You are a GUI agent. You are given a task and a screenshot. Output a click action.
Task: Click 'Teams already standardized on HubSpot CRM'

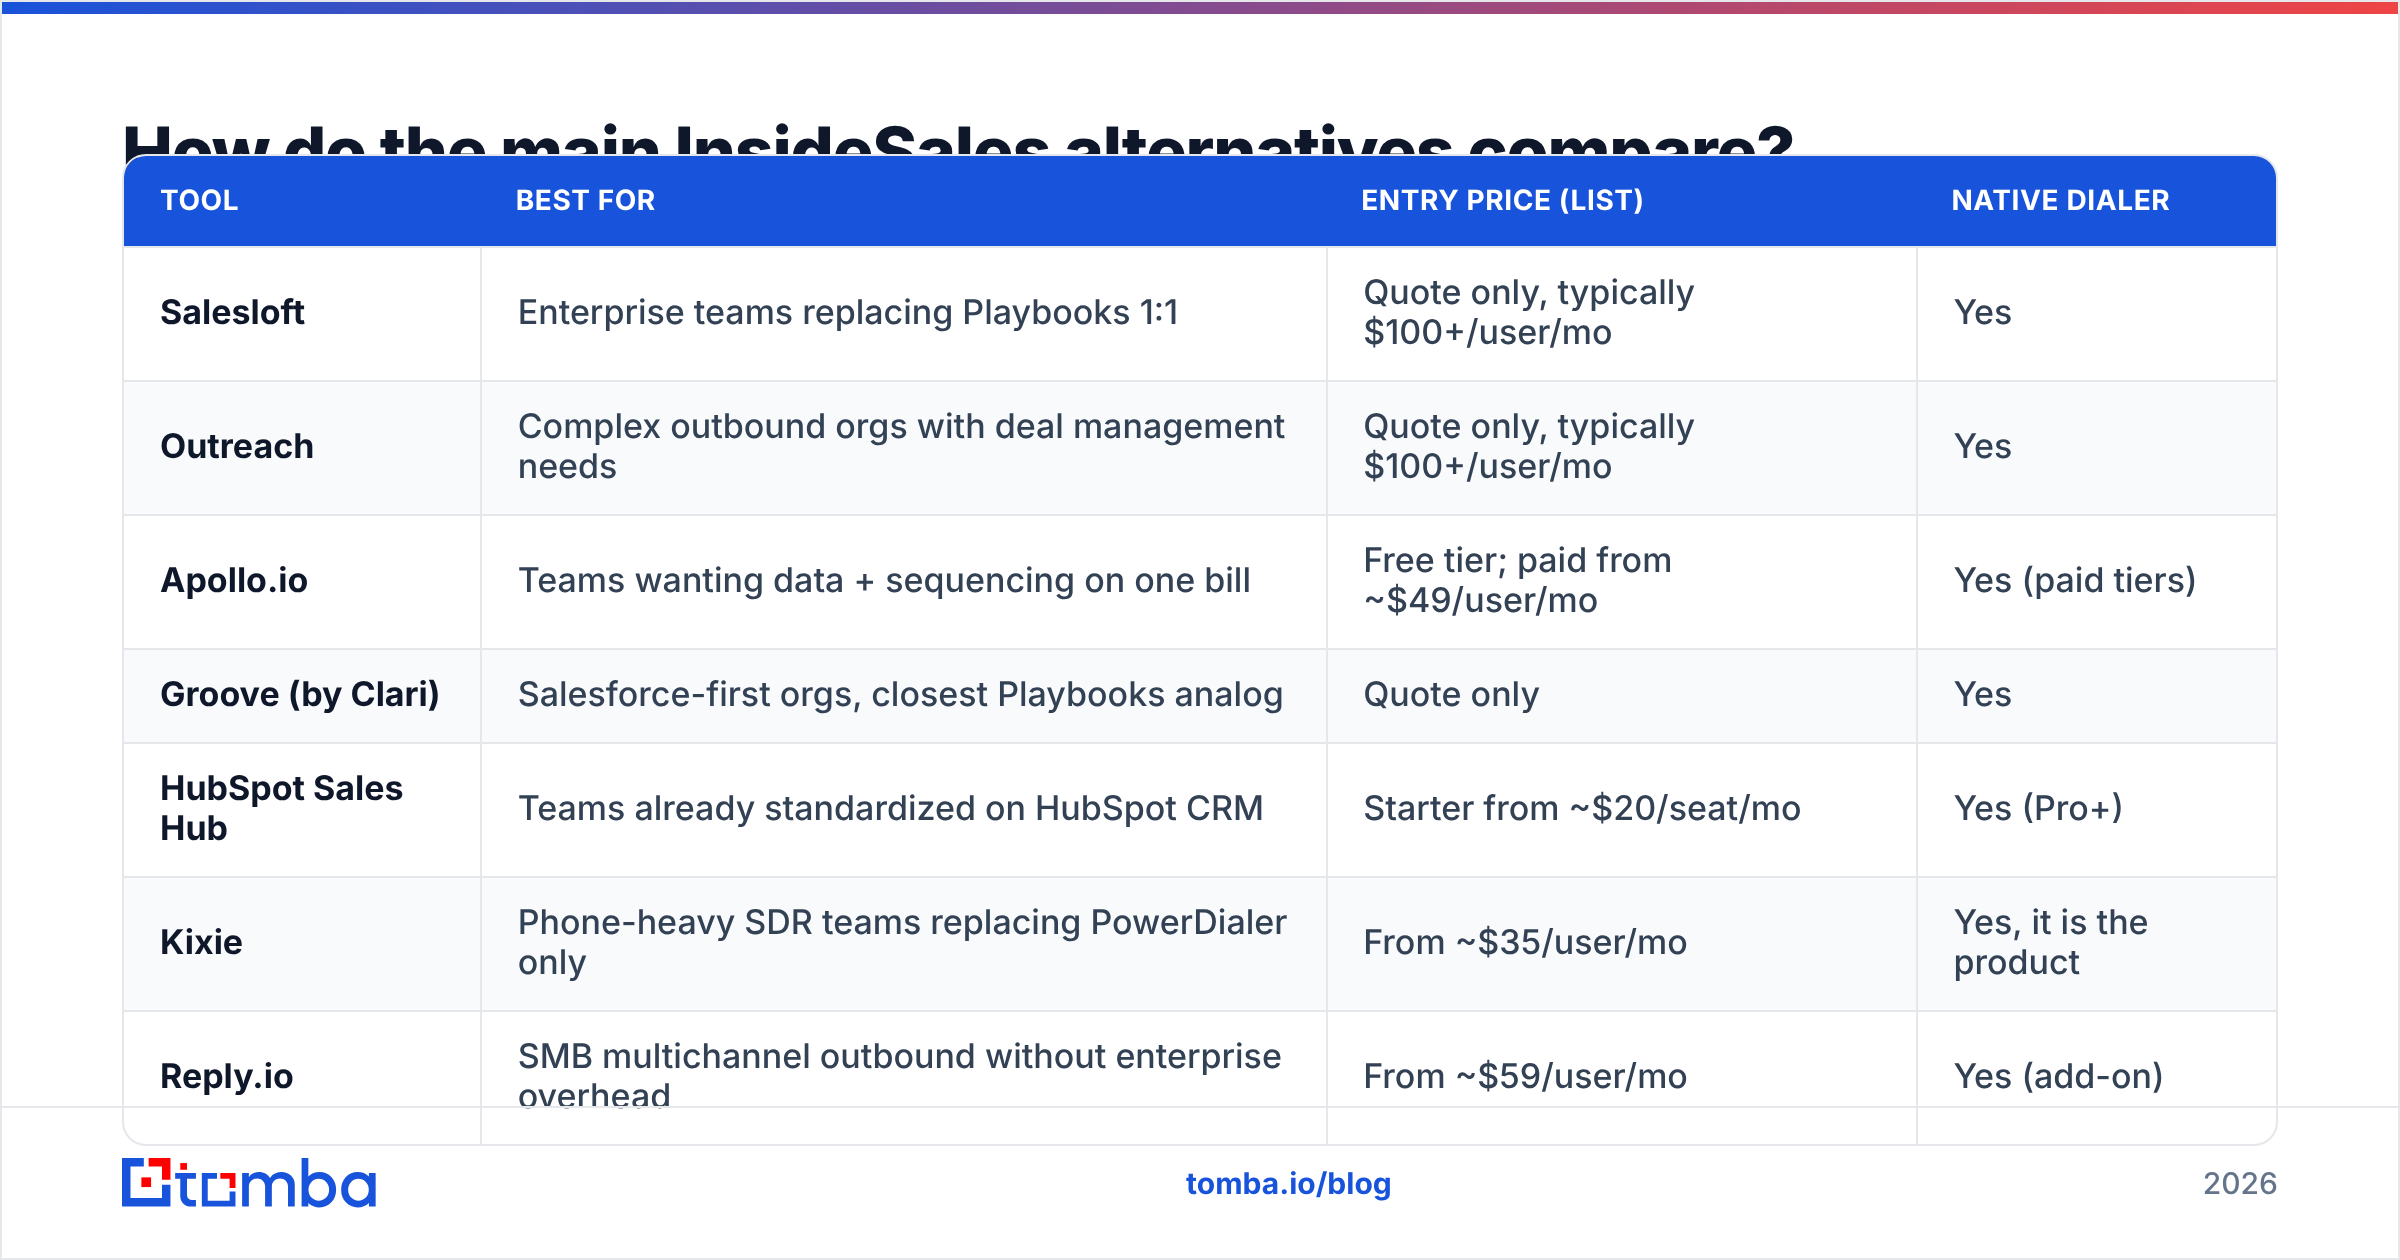point(890,808)
